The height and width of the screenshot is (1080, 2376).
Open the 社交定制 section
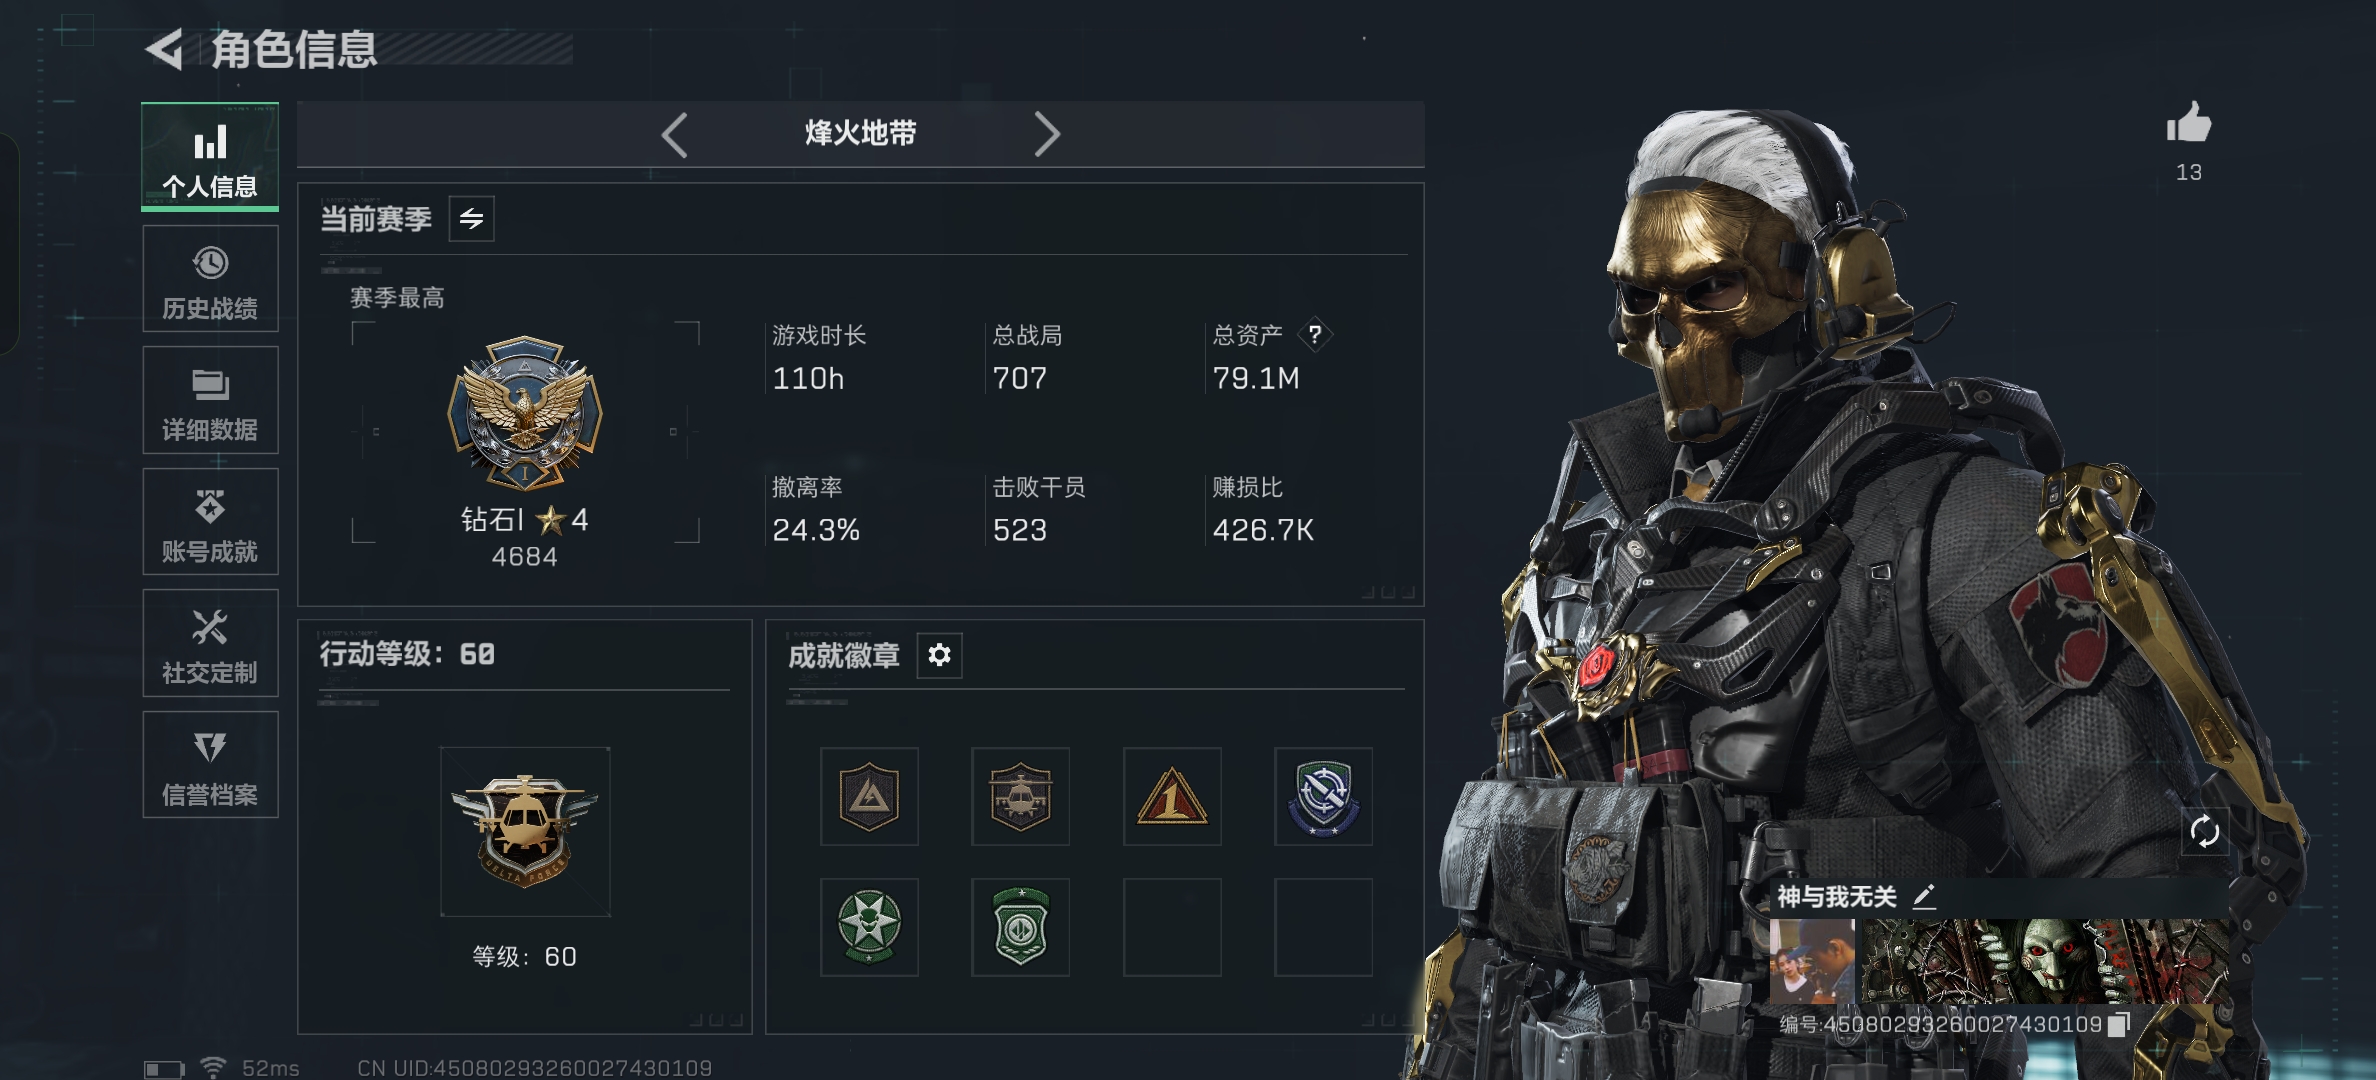210,643
